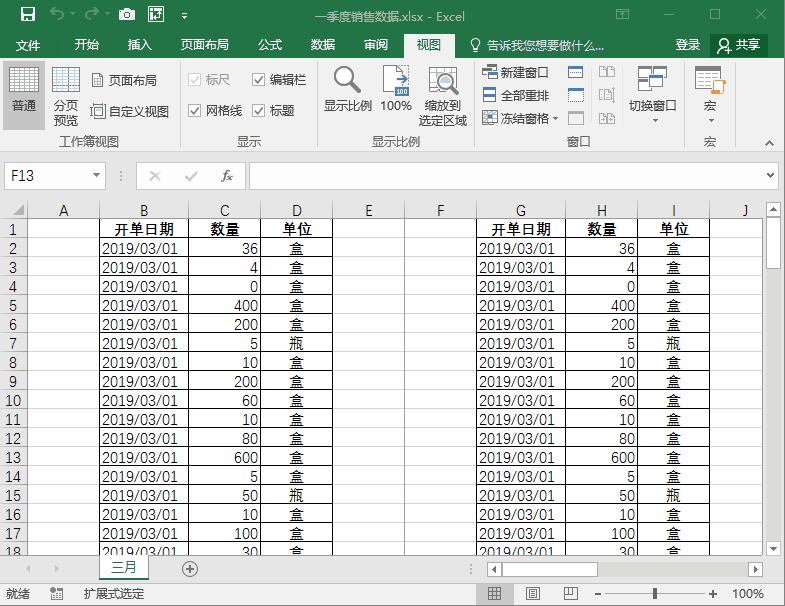Toggle the Gridlines (网格线) checkbox
The width and height of the screenshot is (785, 606).
click(x=195, y=111)
